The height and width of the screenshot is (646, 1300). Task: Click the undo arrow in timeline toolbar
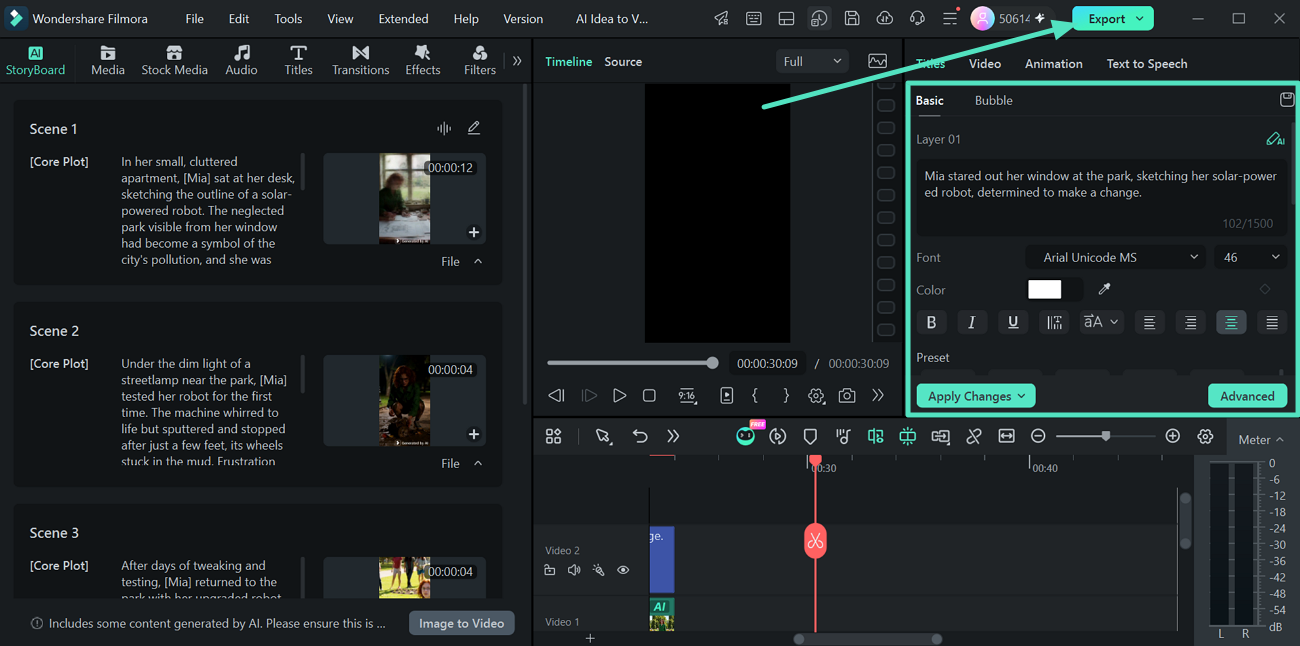pyautogui.click(x=640, y=437)
